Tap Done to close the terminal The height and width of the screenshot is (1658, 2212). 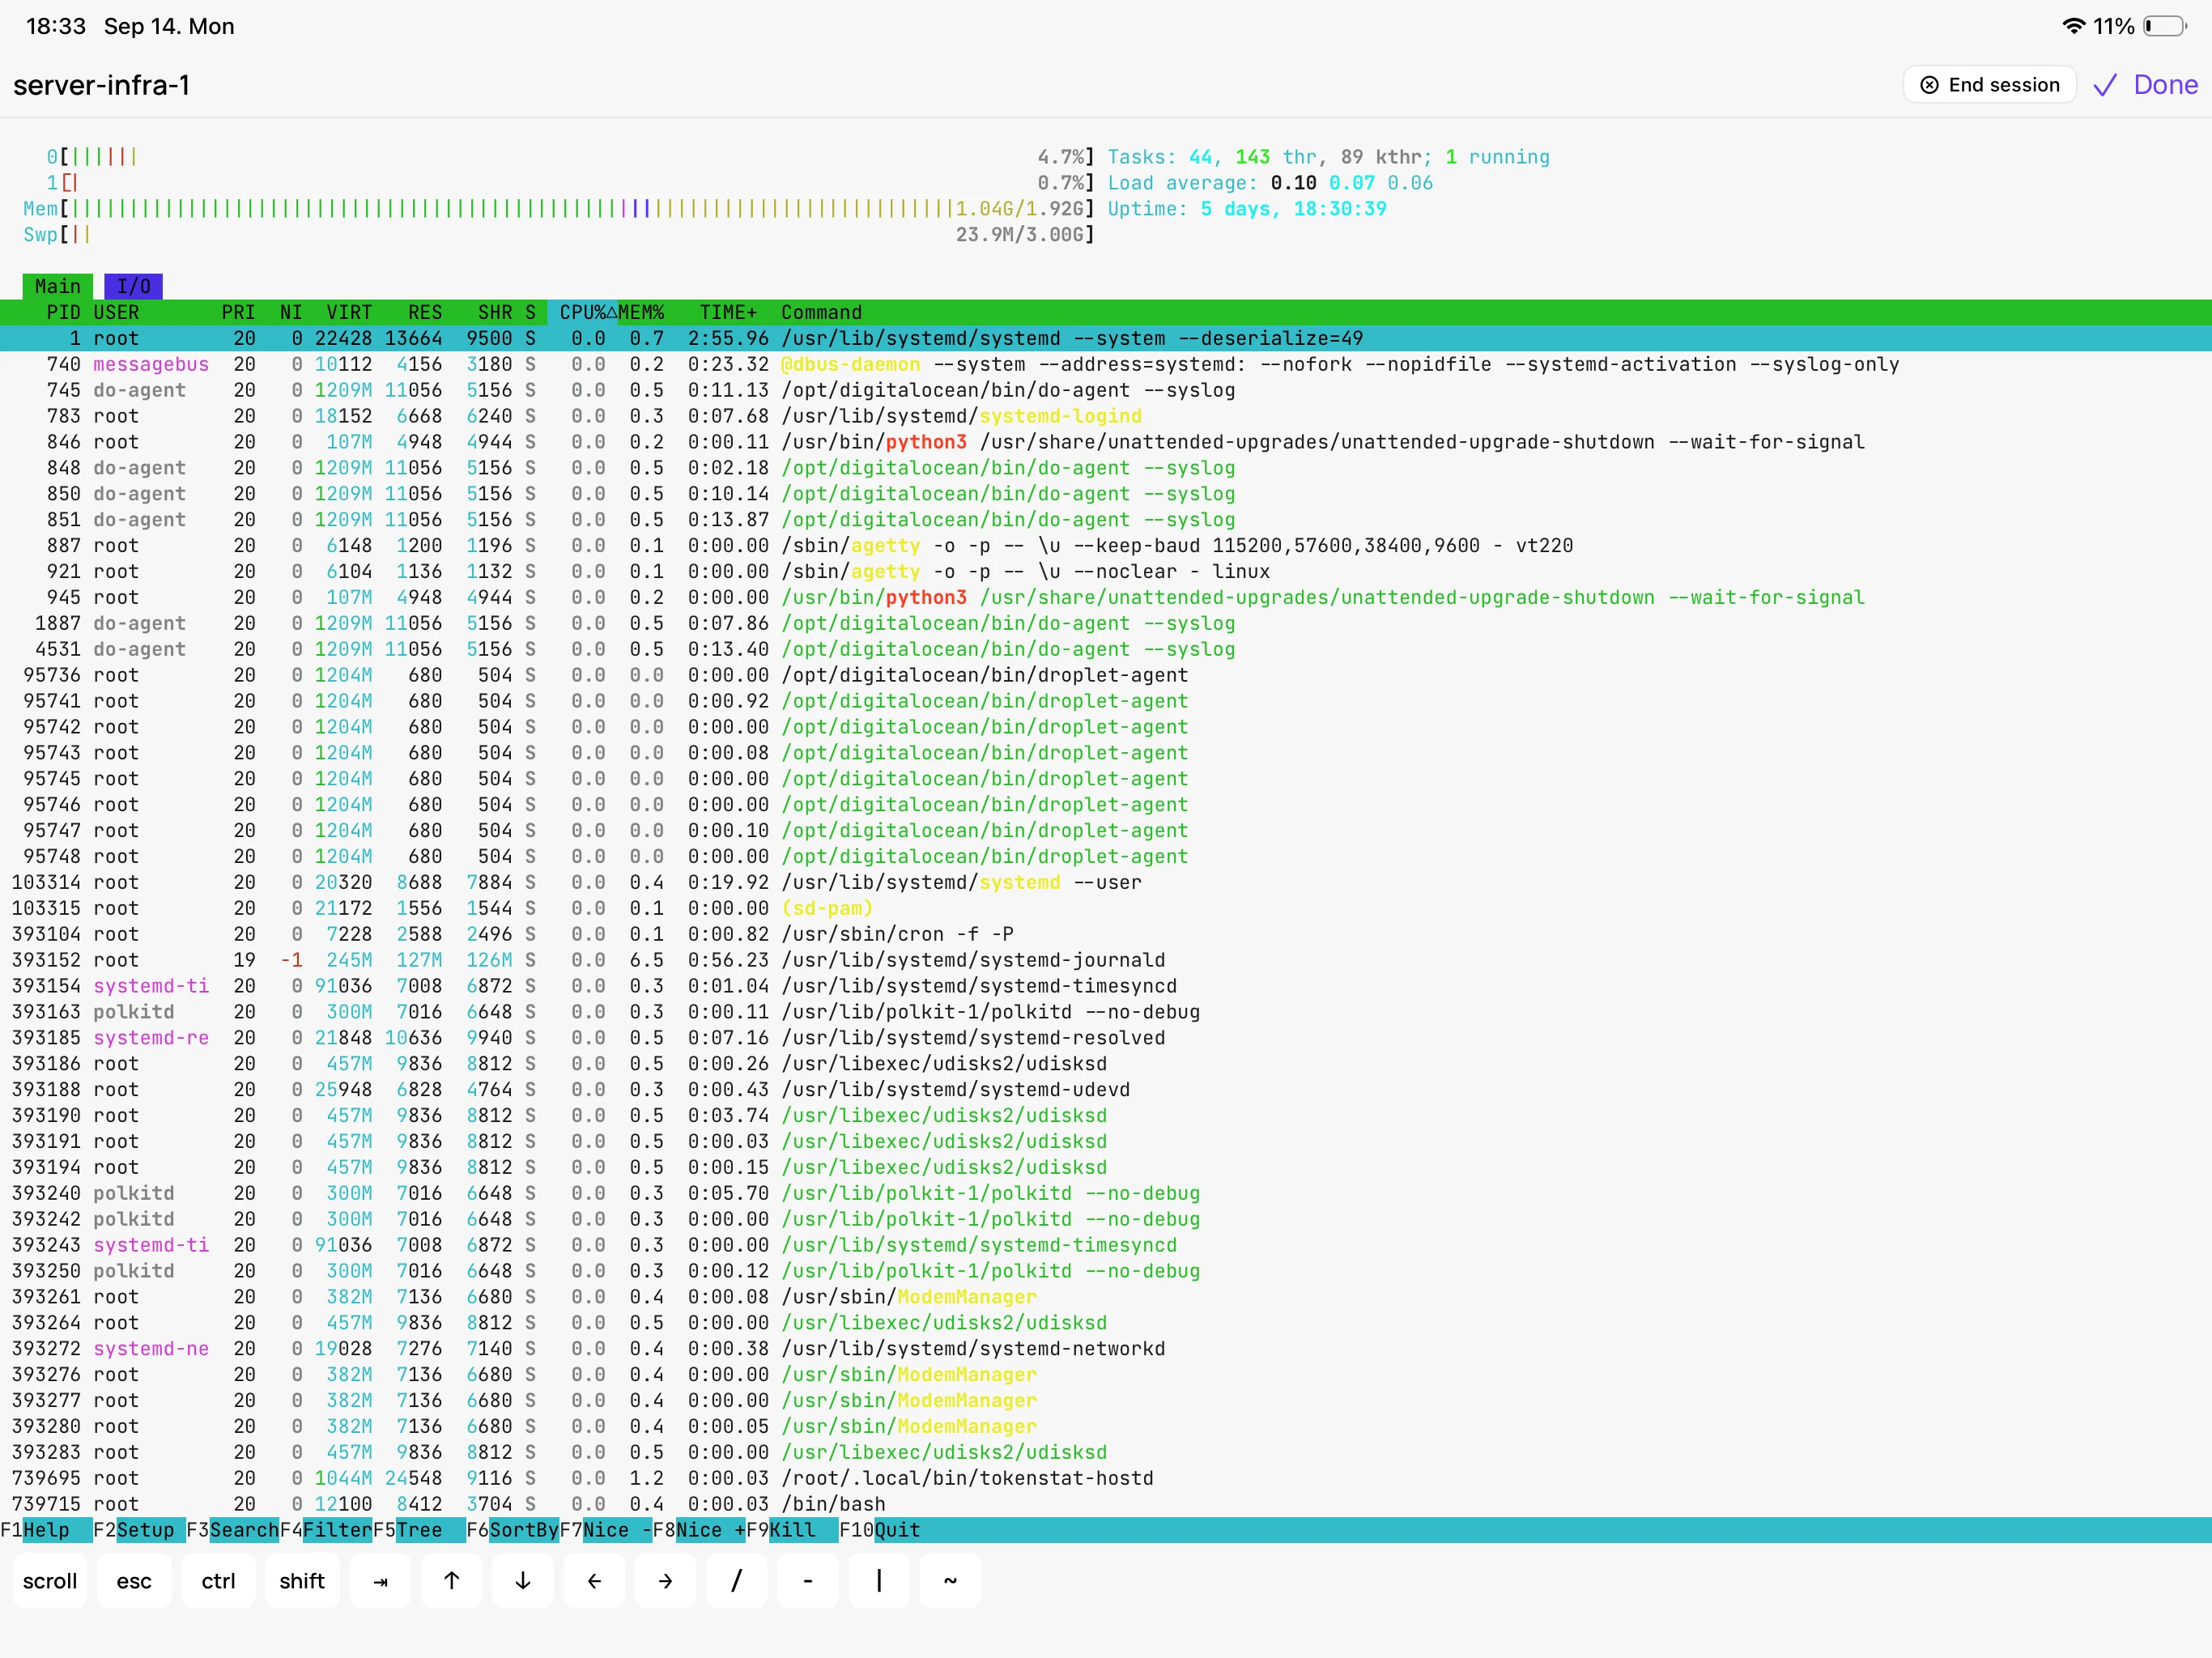tap(2165, 85)
